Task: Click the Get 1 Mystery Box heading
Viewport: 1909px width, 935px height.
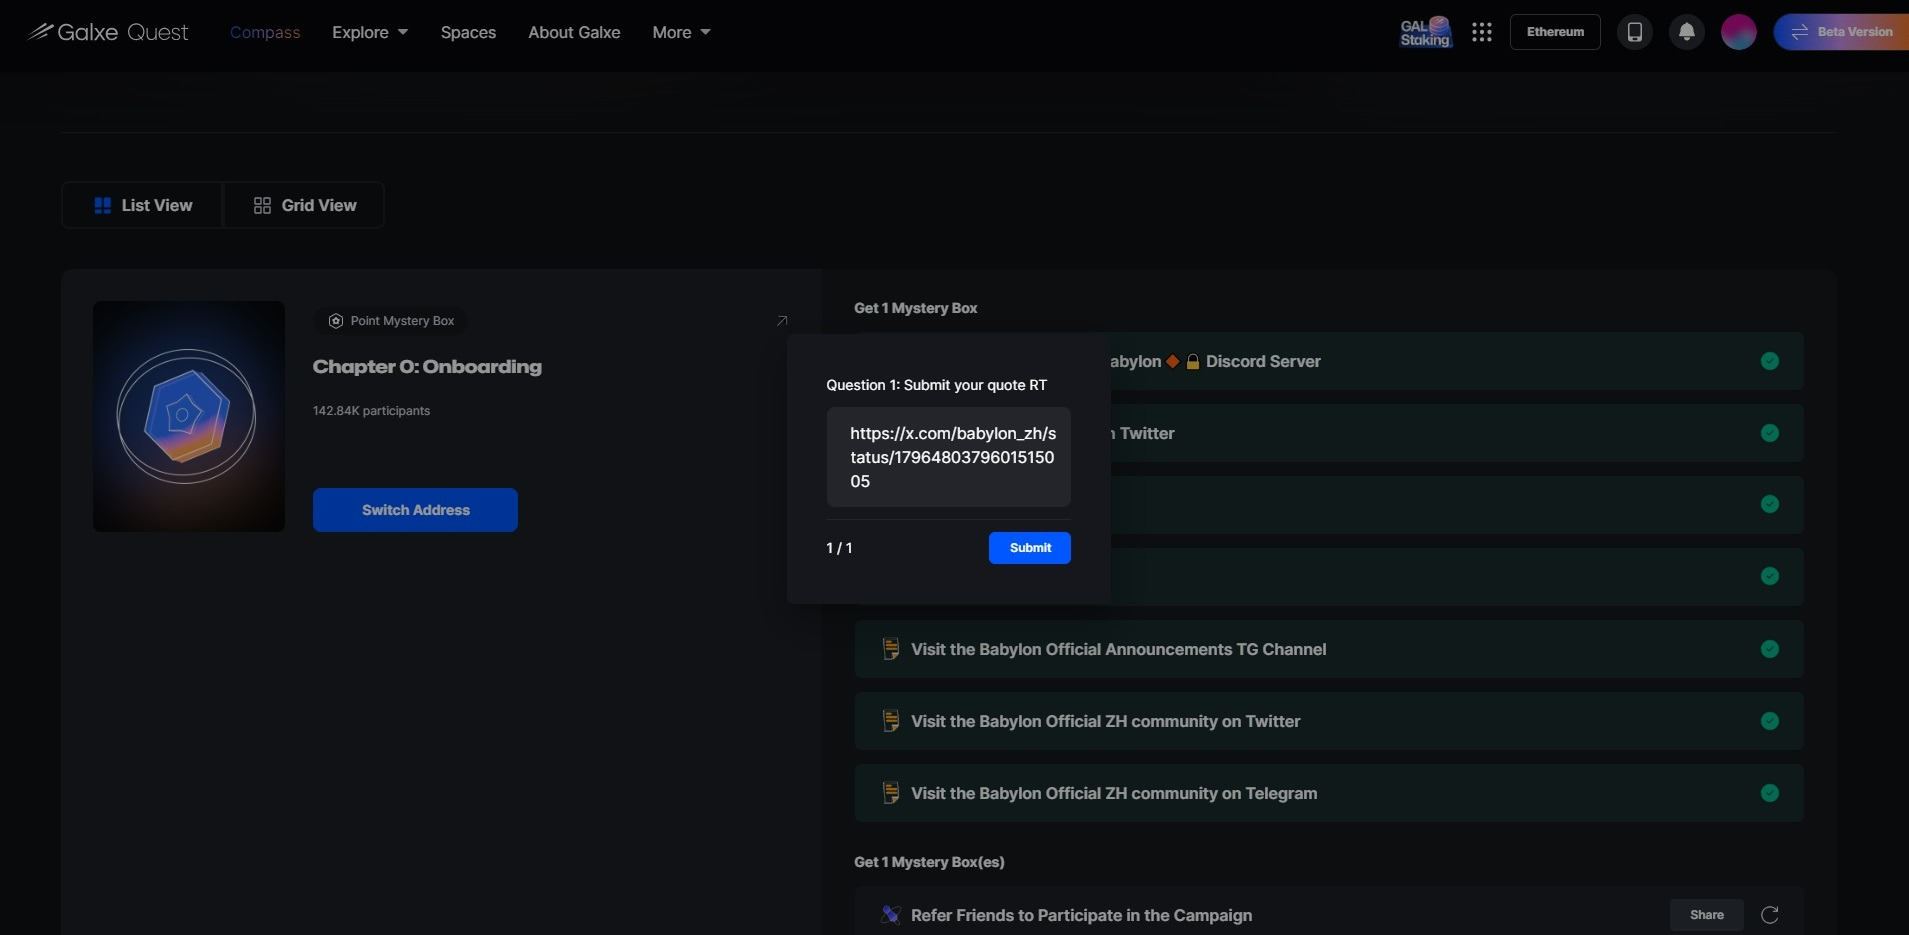Action: [916, 308]
